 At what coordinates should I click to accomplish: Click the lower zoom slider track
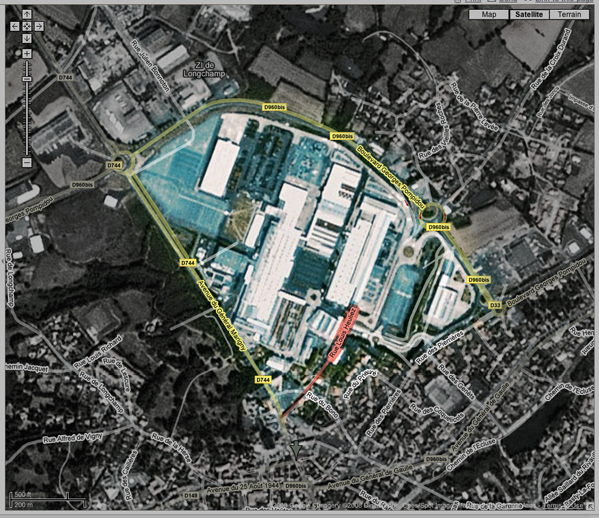(27, 119)
